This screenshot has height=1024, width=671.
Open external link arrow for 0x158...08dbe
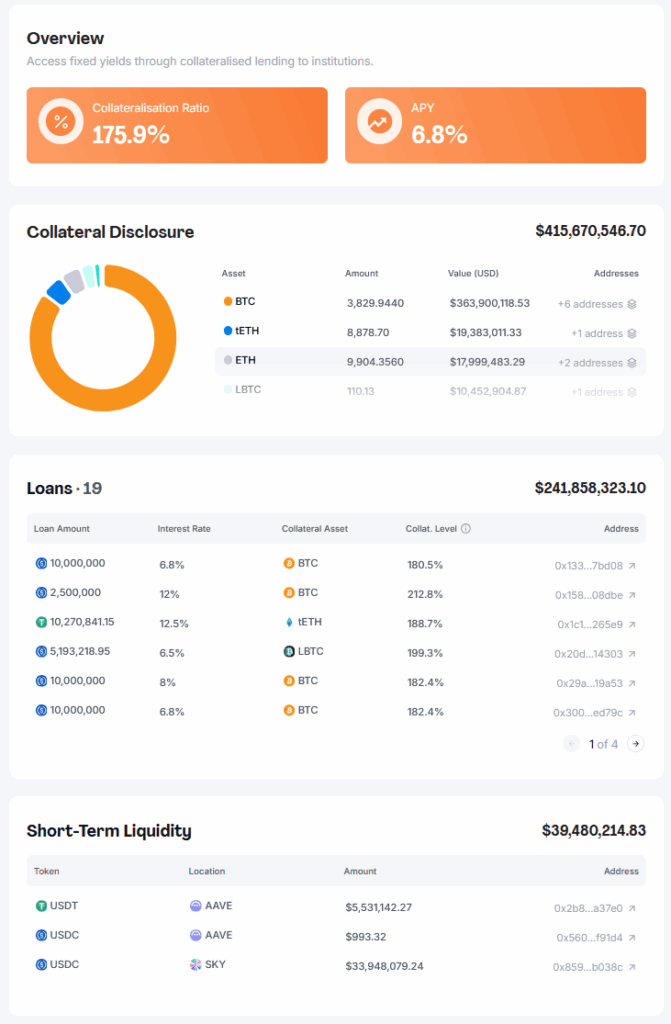[x=632, y=595]
